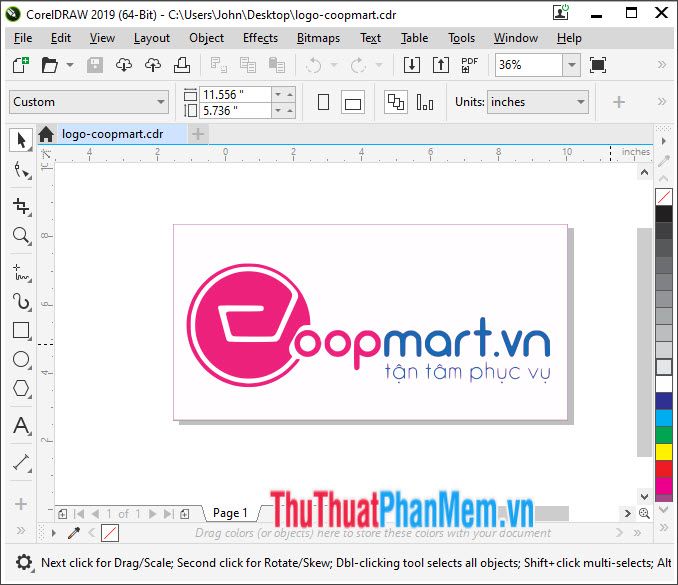Click the Paste clipboard icon
678x585 pixels.
point(276,65)
